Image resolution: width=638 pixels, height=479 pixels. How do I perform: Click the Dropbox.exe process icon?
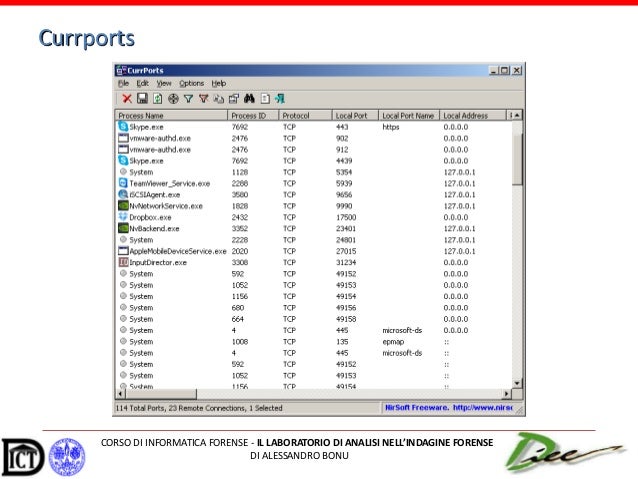pyautogui.click(x=123, y=217)
